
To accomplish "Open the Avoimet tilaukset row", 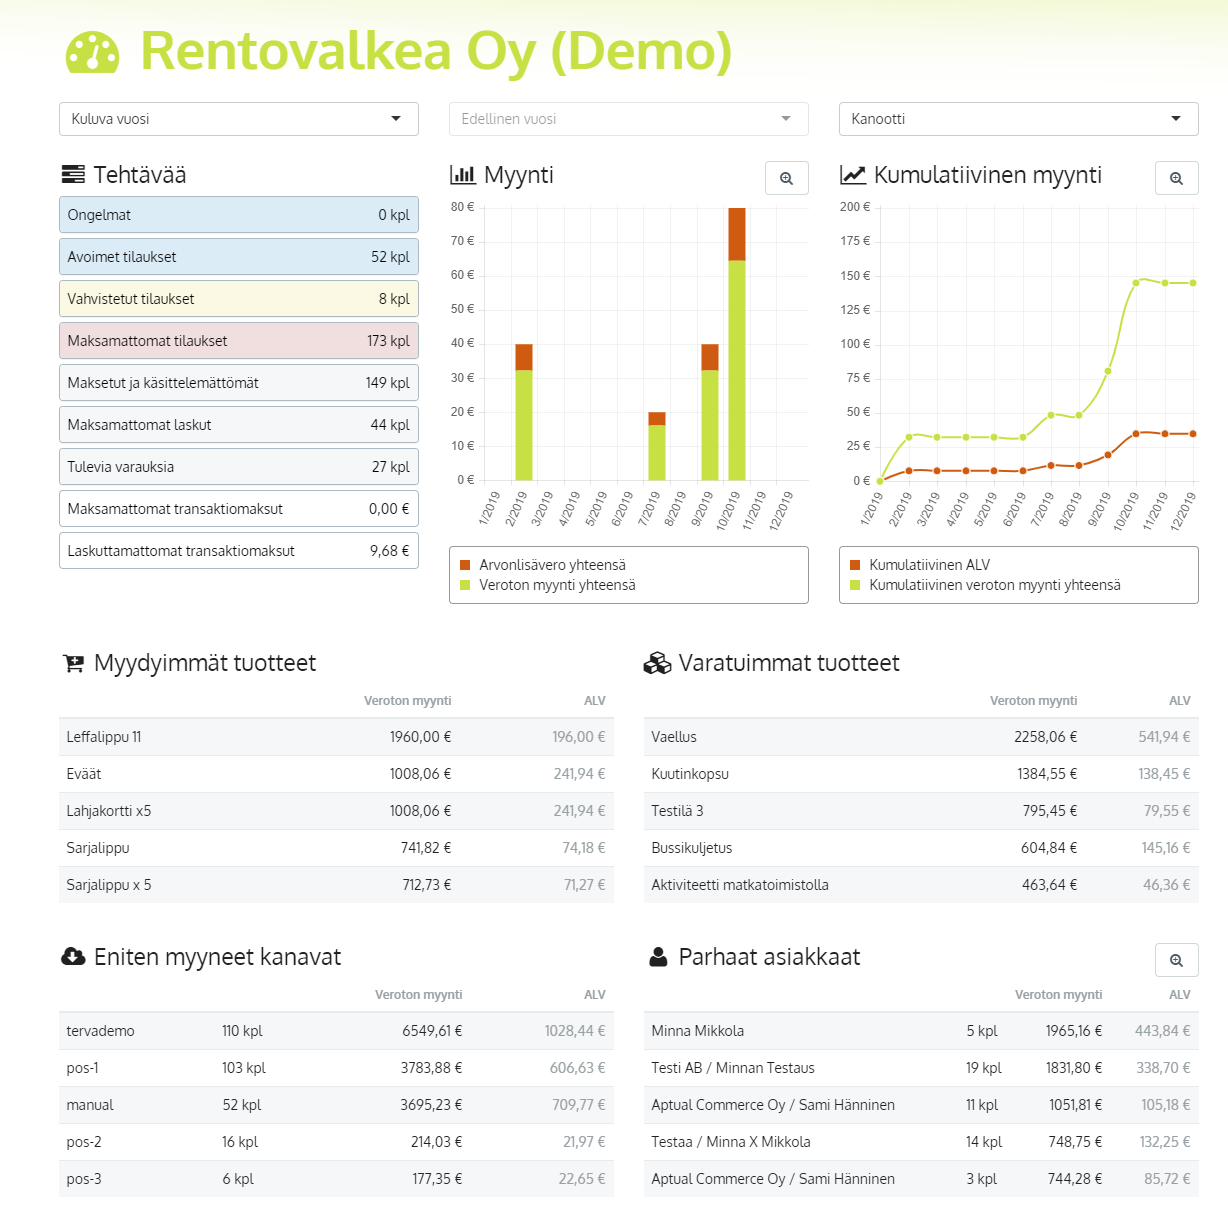I will pyautogui.click(x=239, y=257).
